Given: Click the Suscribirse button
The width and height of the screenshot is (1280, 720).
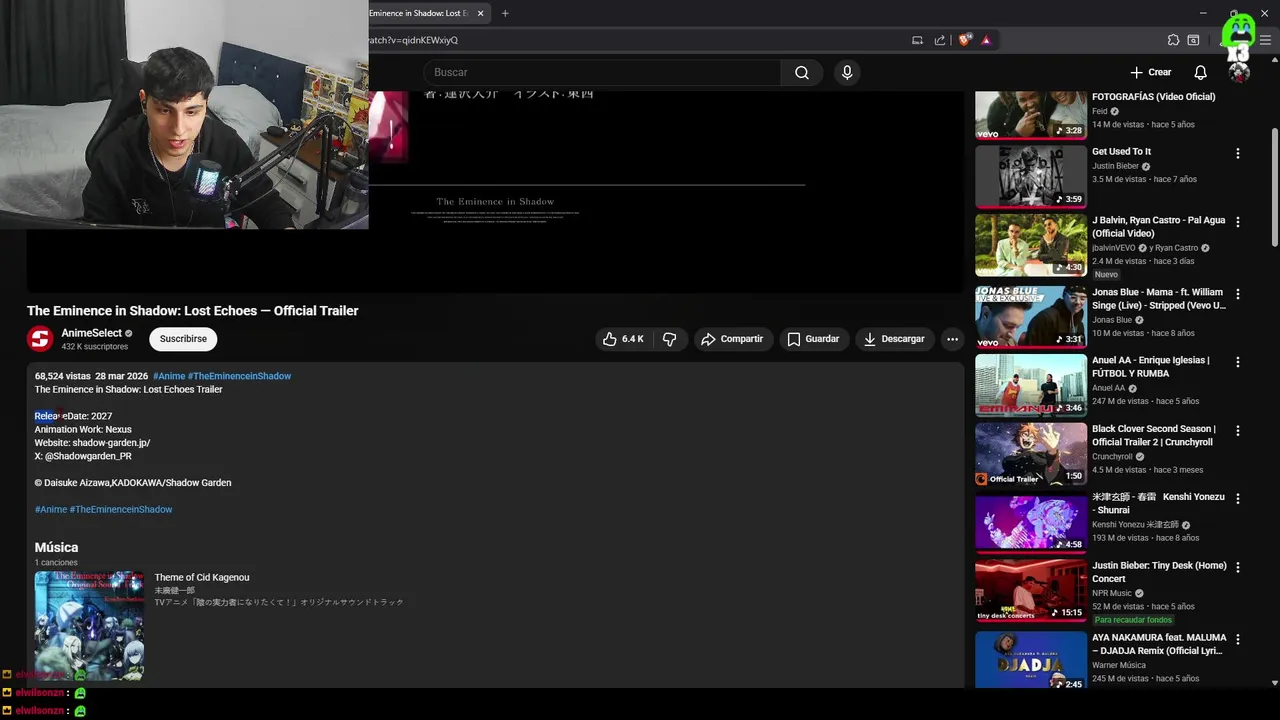Looking at the screenshot, I should point(183,339).
